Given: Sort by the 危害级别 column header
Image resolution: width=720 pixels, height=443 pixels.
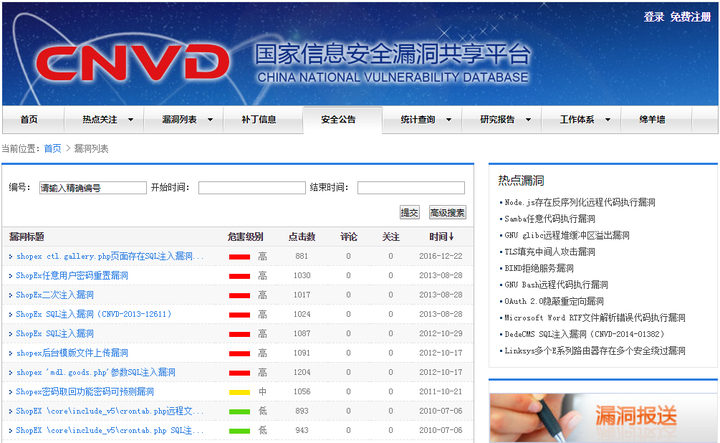Looking at the screenshot, I should click(x=245, y=237).
